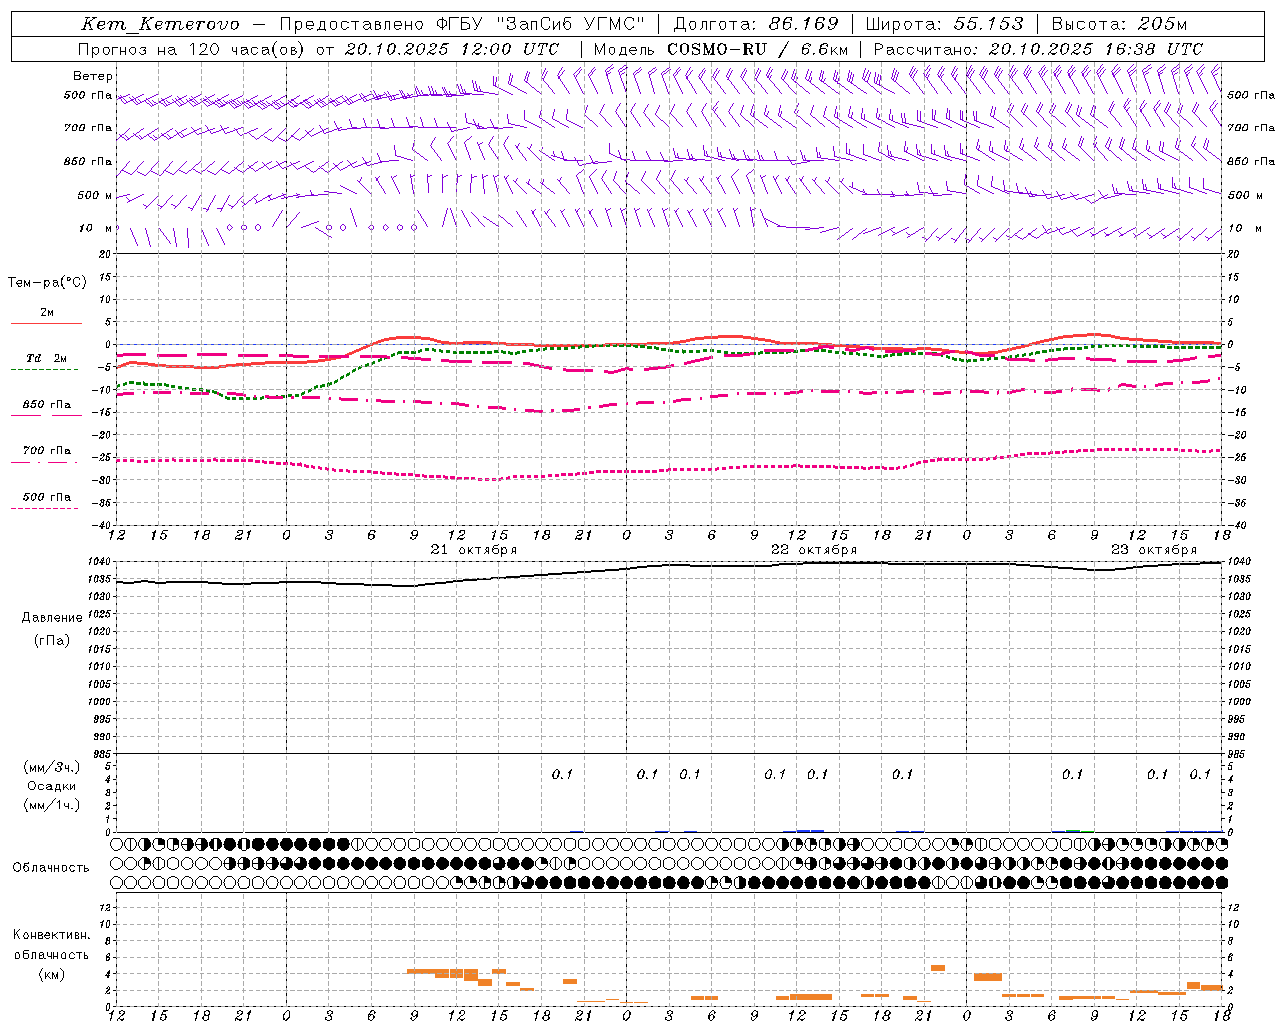The height and width of the screenshot is (1024, 1280).
Task: Click the dash-dot line sample under 700 гПа legend
Action: tap(45, 462)
